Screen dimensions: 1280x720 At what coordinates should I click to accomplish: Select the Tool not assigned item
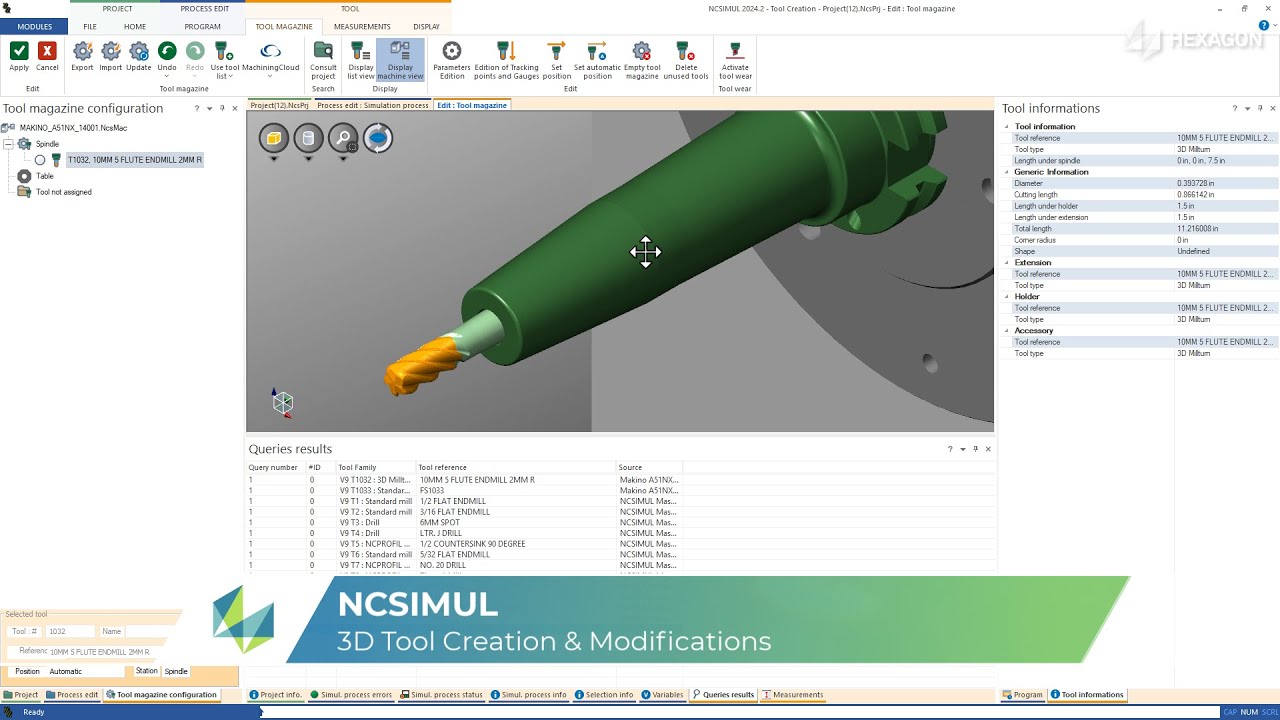point(64,192)
